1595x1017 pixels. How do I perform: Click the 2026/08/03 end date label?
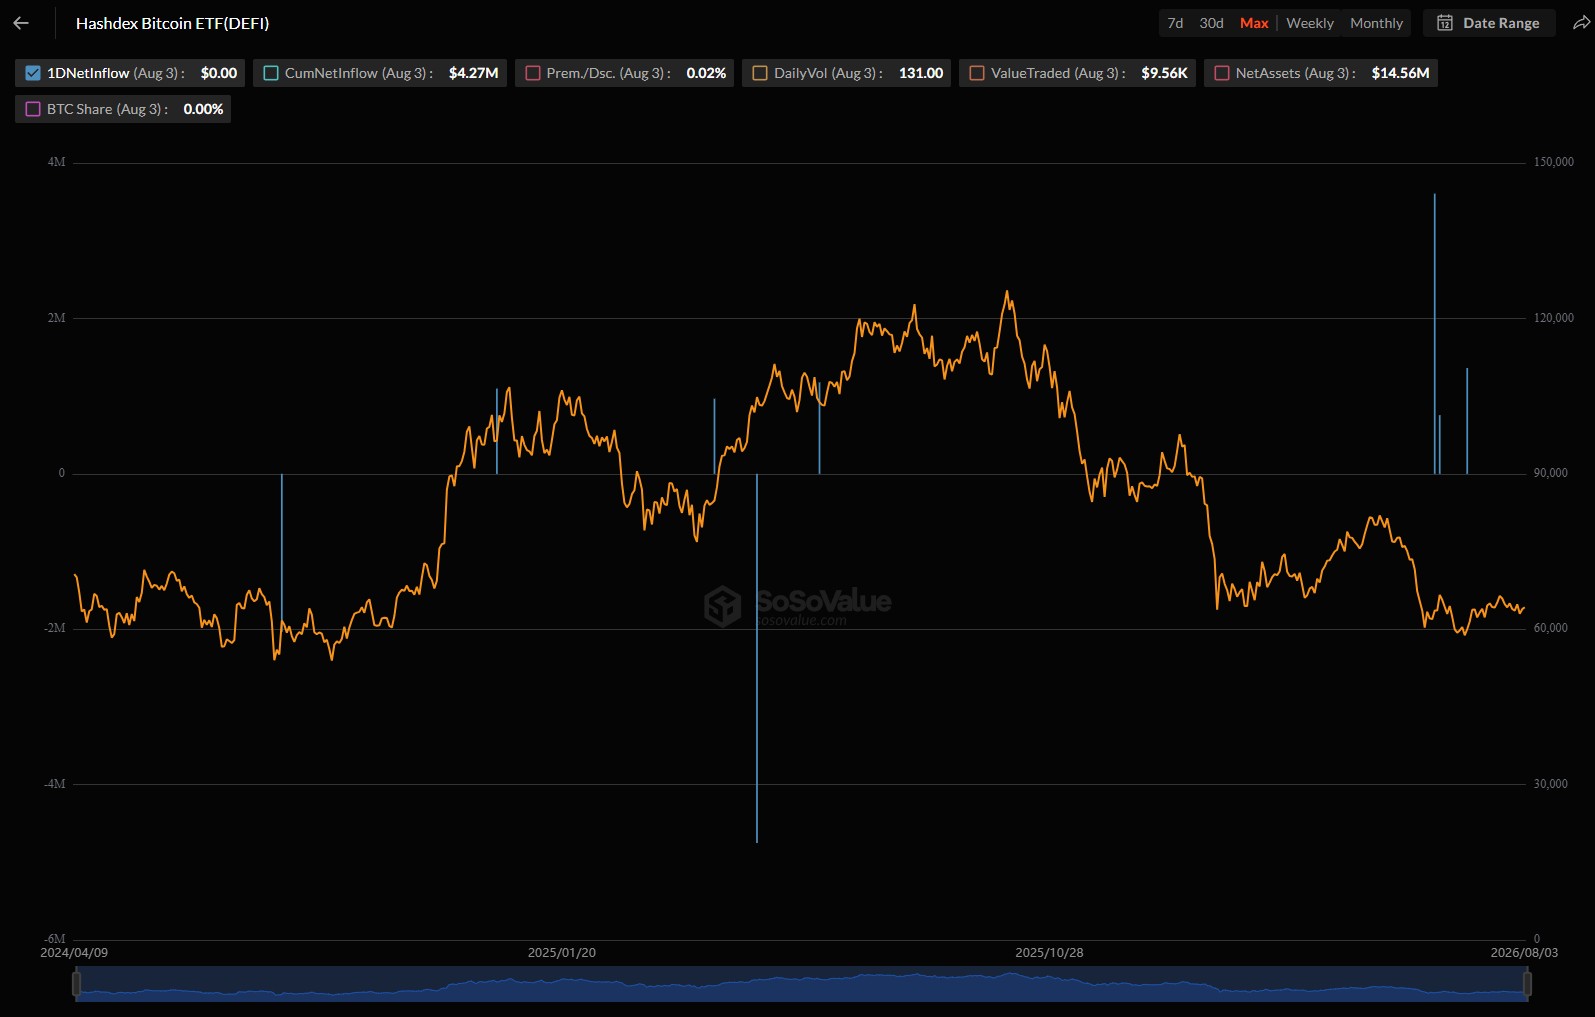pyautogui.click(x=1524, y=953)
